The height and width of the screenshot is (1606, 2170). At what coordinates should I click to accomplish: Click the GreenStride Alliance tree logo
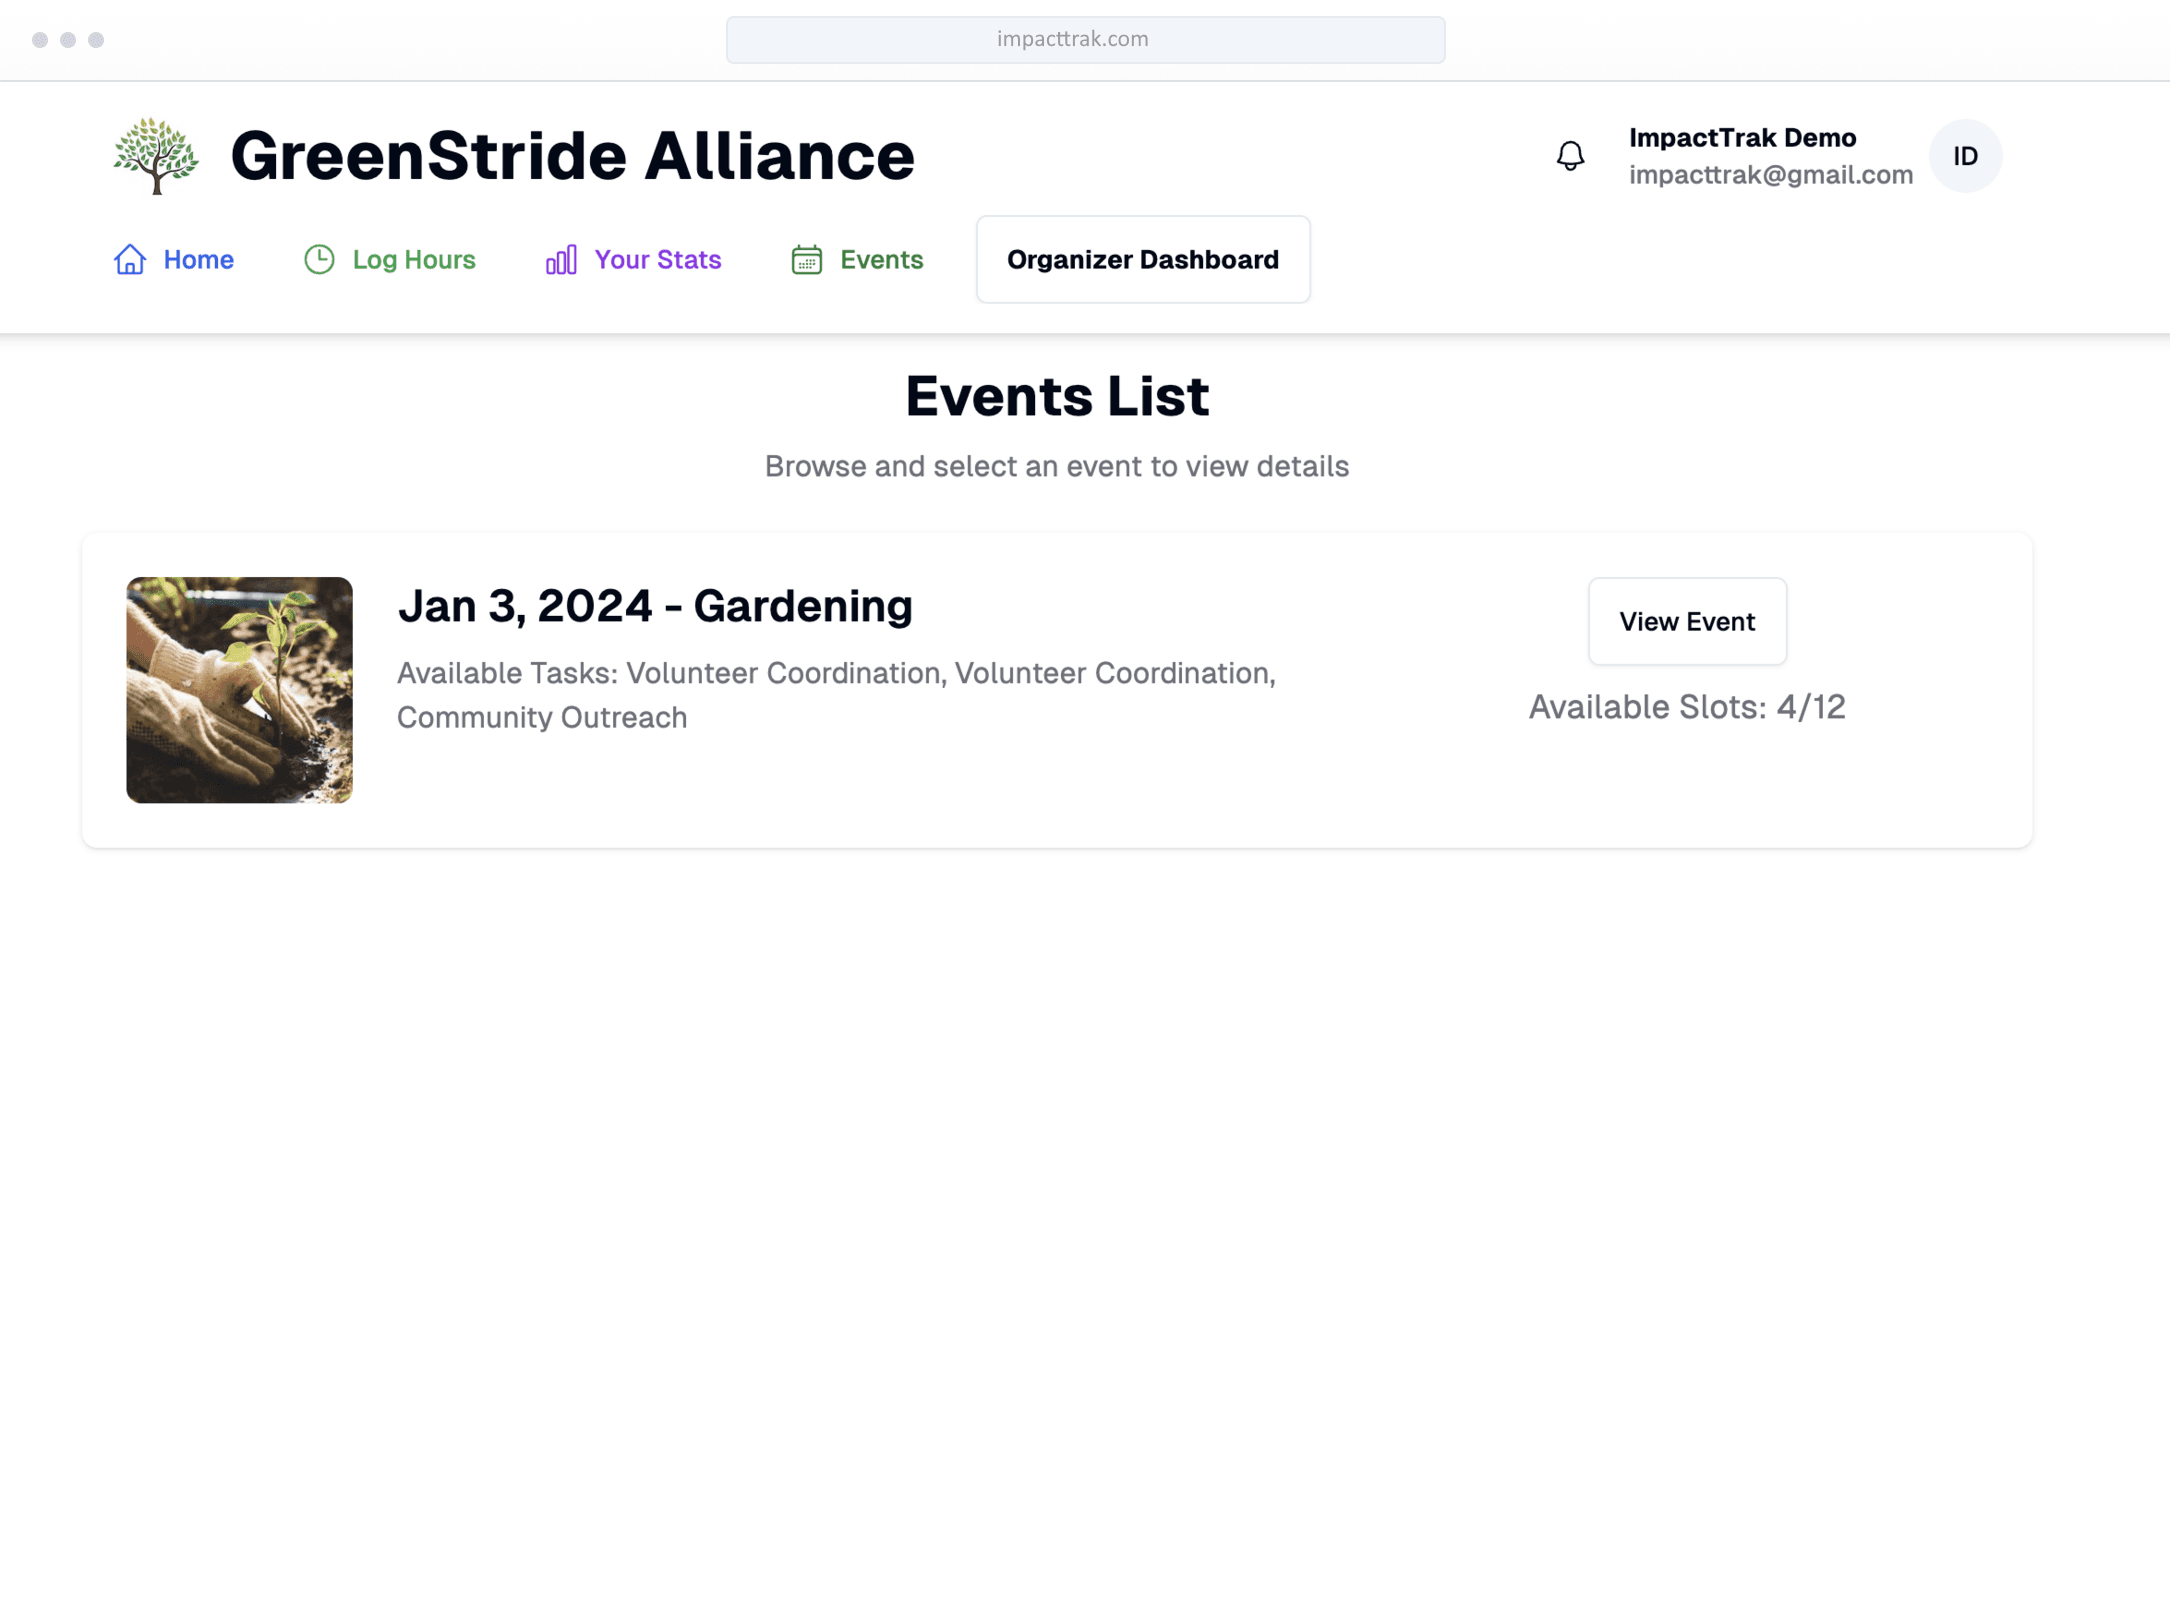click(156, 156)
